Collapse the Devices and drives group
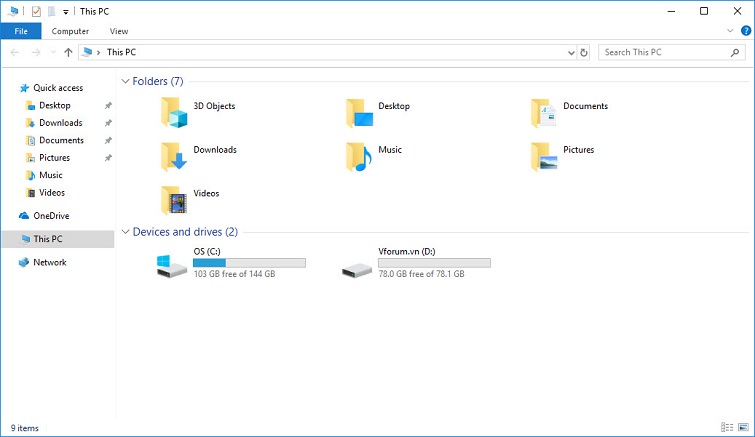755x437 pixels. (x=125, y=232)
